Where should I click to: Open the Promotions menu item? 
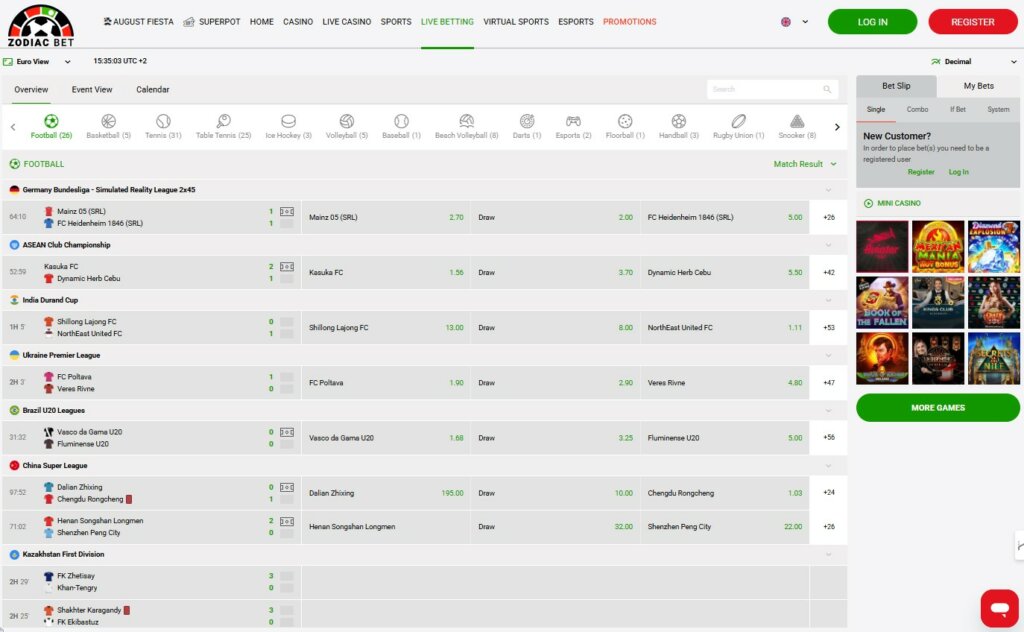pos(630,22)
